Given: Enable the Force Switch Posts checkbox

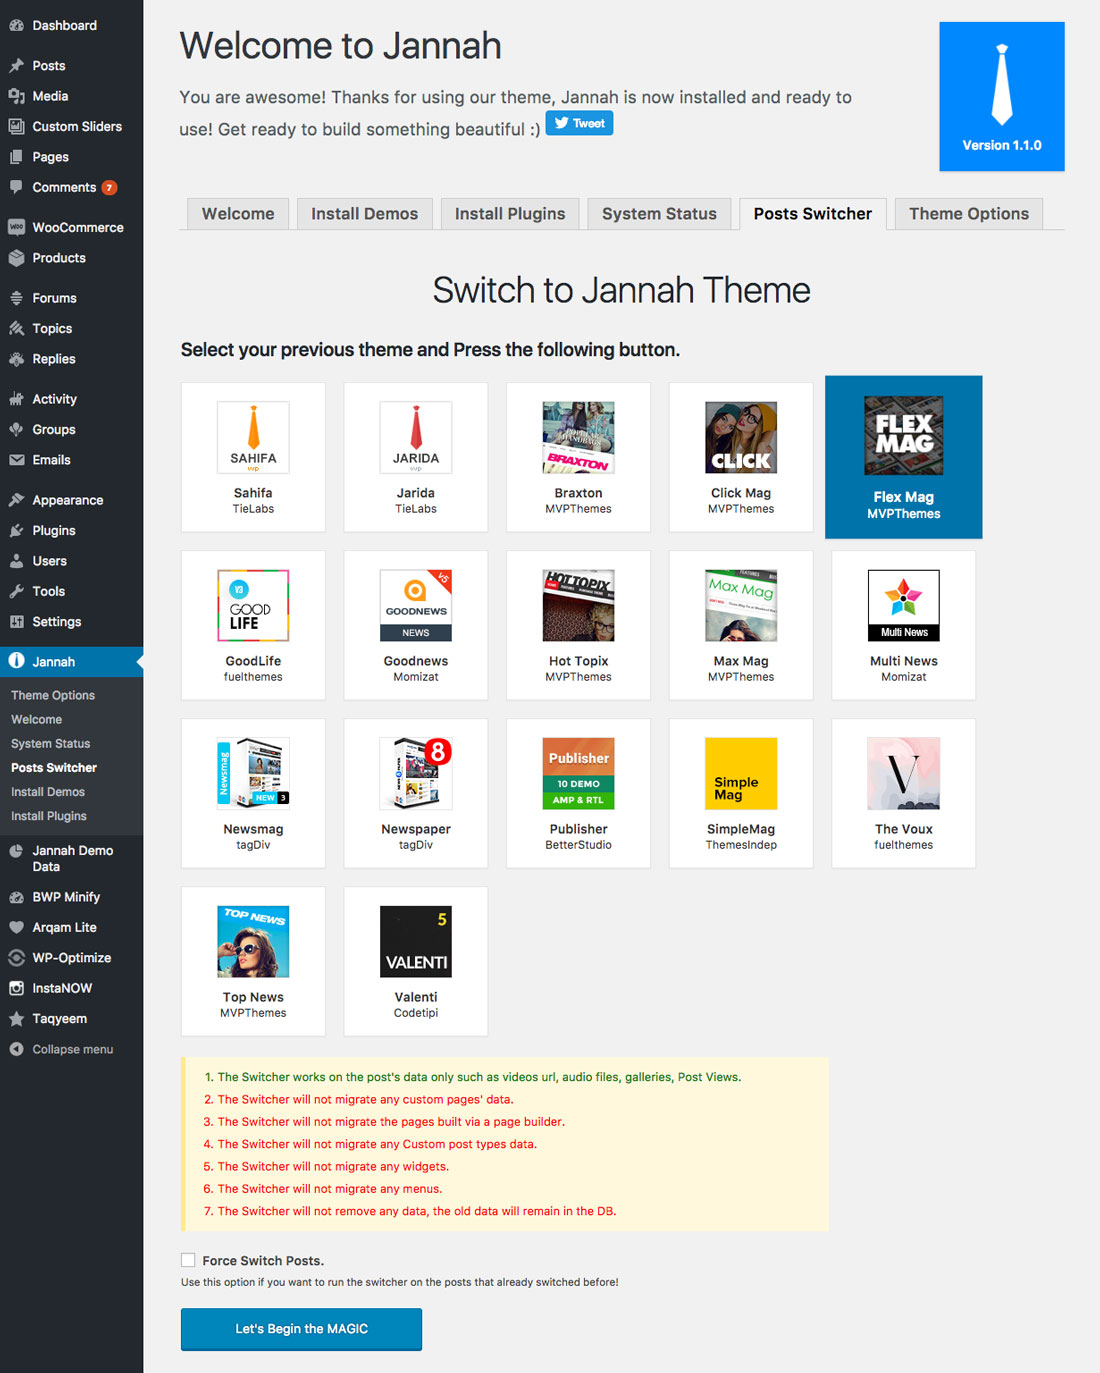Looking at the screenshot, I should pos(188,1260).
